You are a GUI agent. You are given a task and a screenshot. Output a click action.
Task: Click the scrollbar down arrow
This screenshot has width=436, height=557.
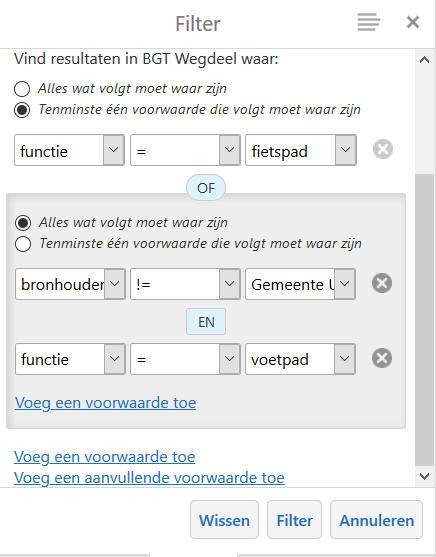[424, 476]
